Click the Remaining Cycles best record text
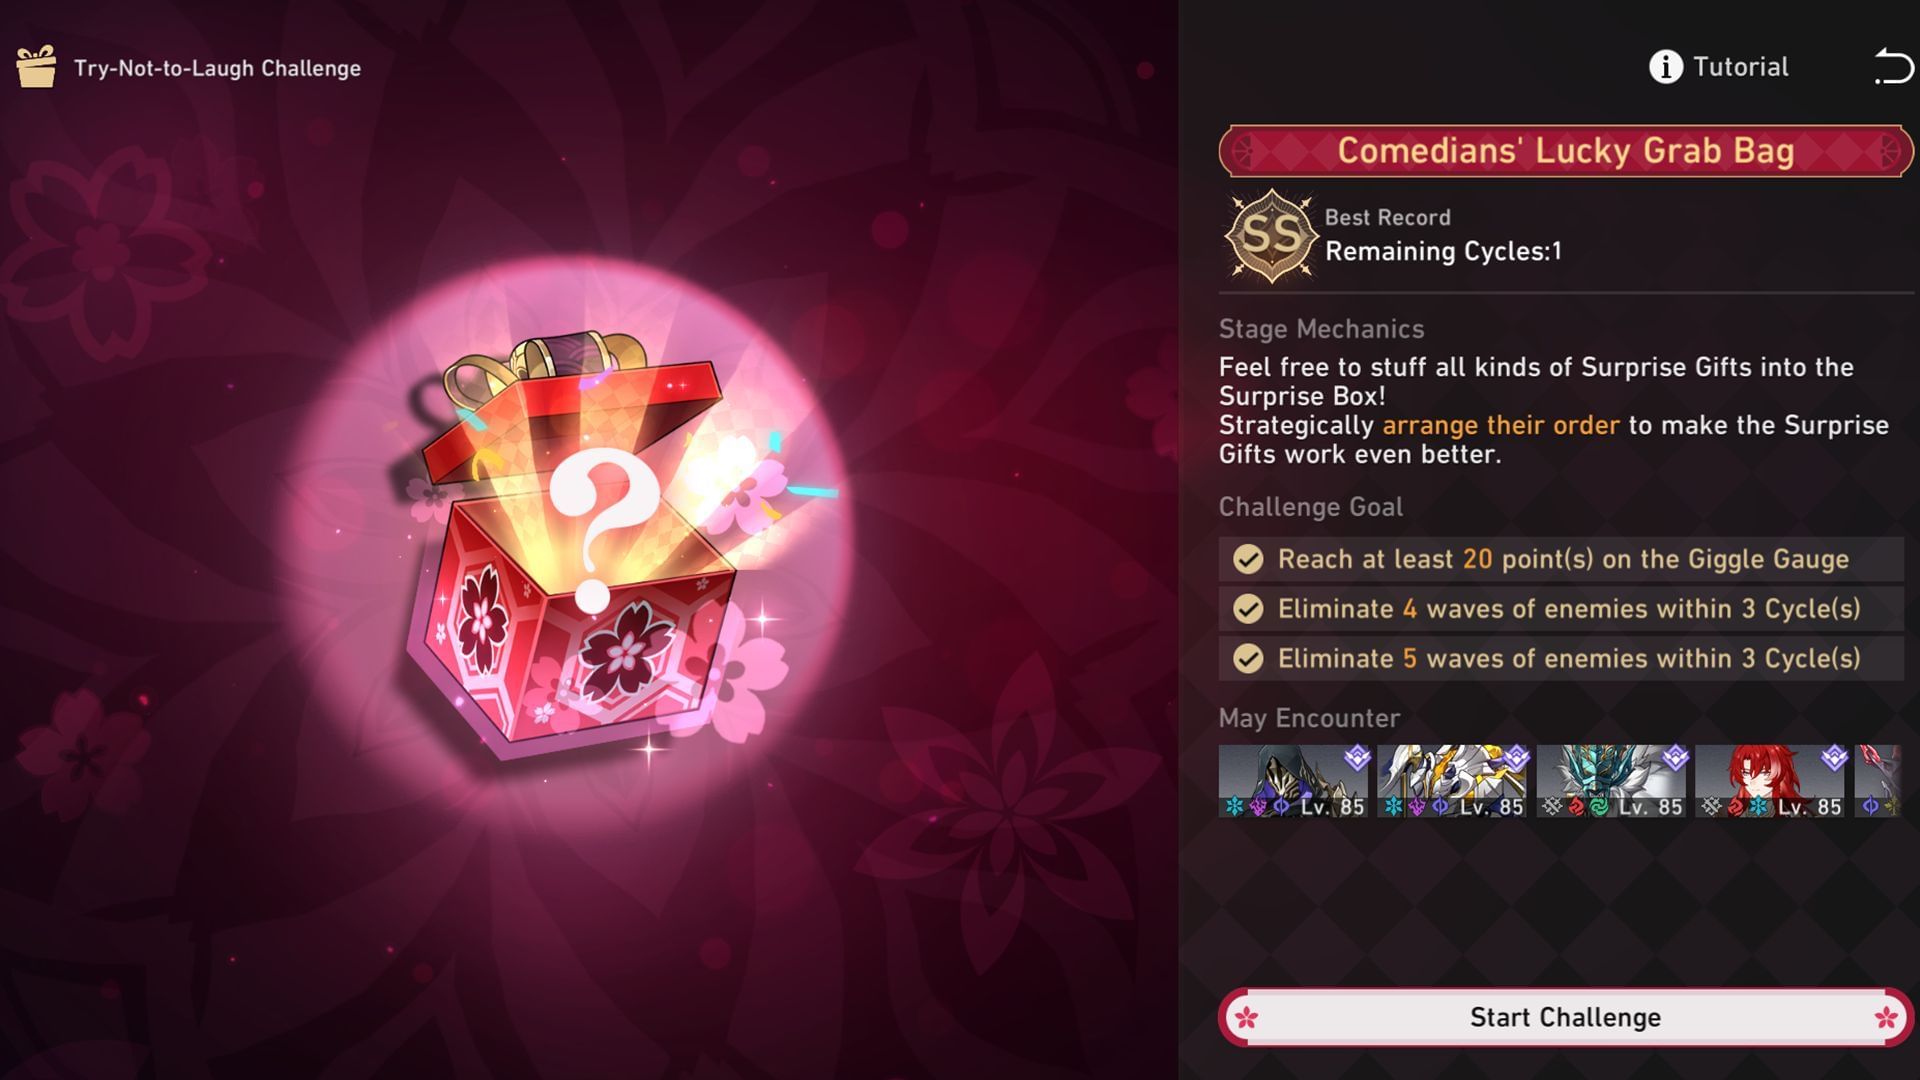 (1443, 251)
